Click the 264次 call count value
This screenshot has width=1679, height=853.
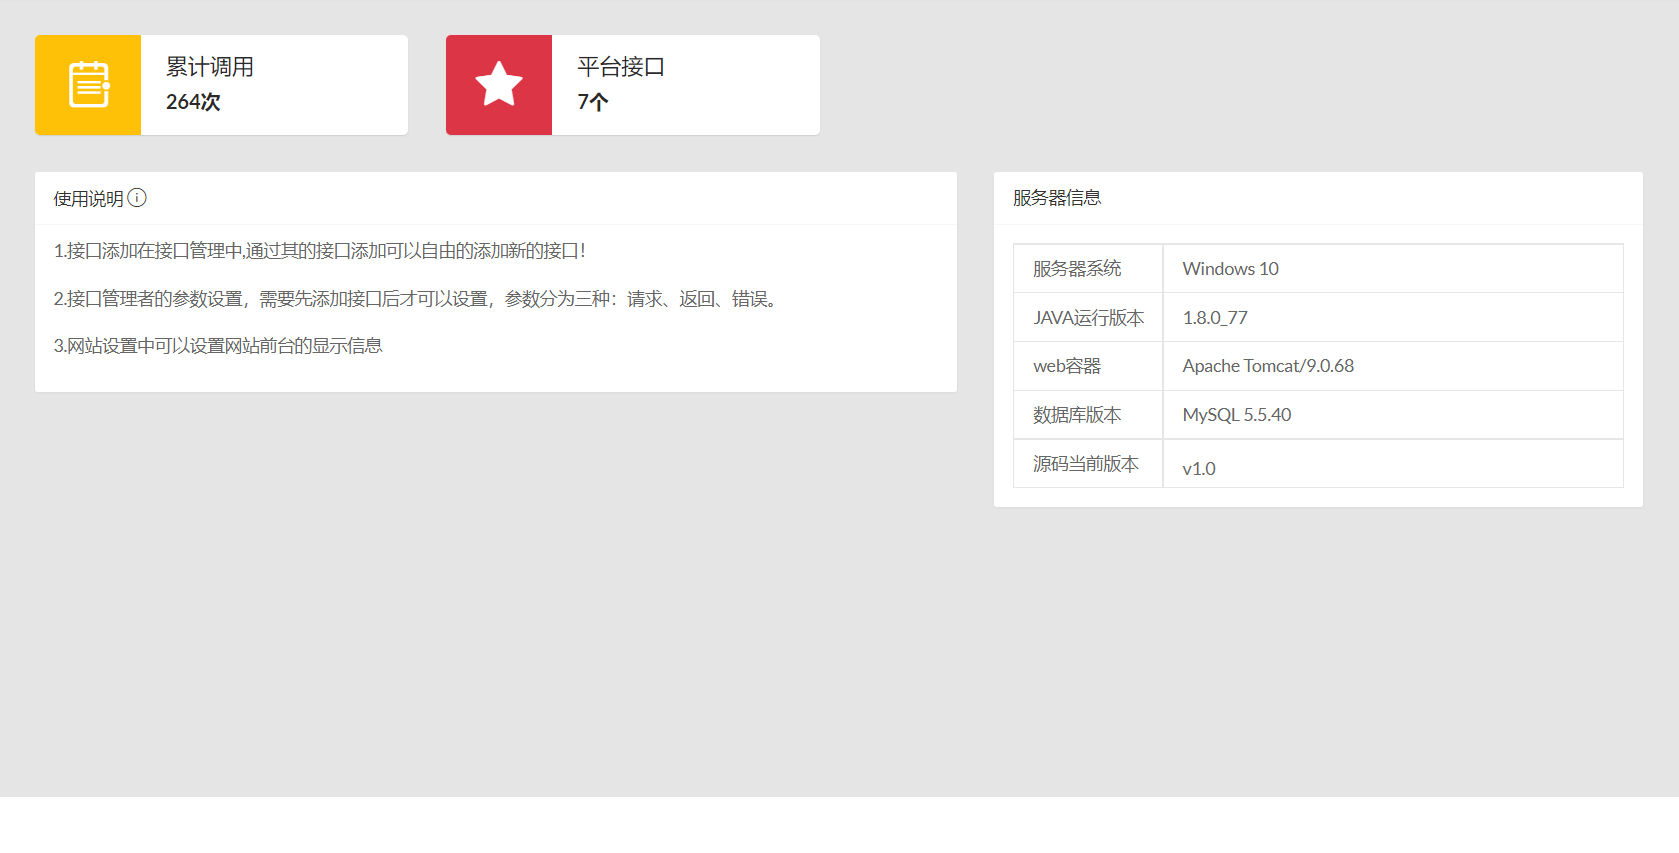tap(193, 102)
